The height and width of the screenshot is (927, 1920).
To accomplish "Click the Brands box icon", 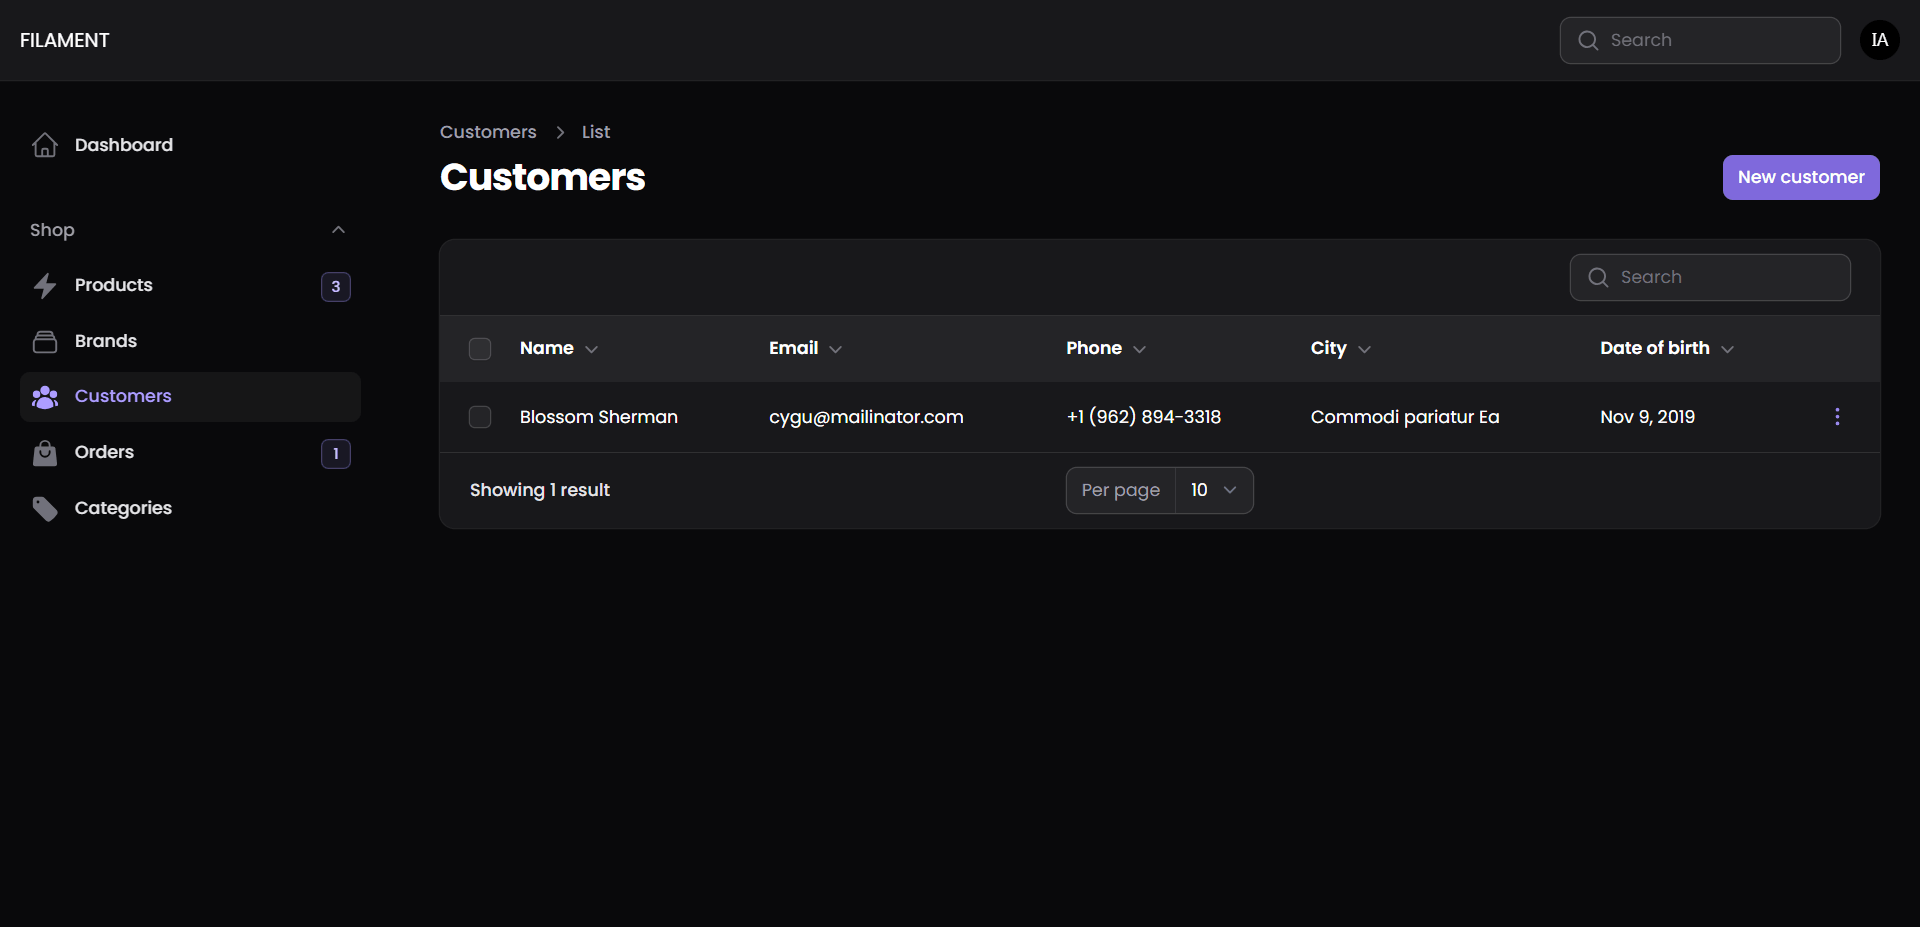I will tap(45, 342).
